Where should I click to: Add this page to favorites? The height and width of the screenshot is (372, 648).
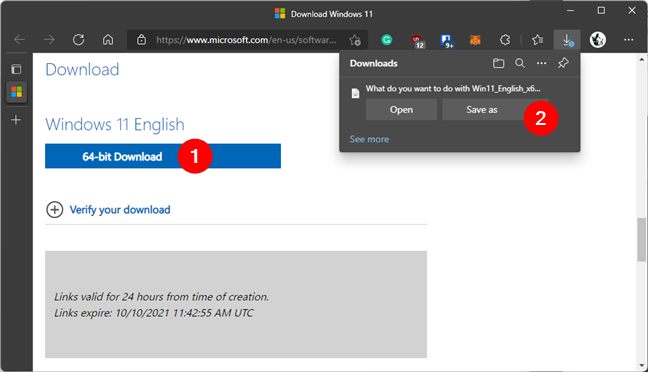(x=355, y=40)
